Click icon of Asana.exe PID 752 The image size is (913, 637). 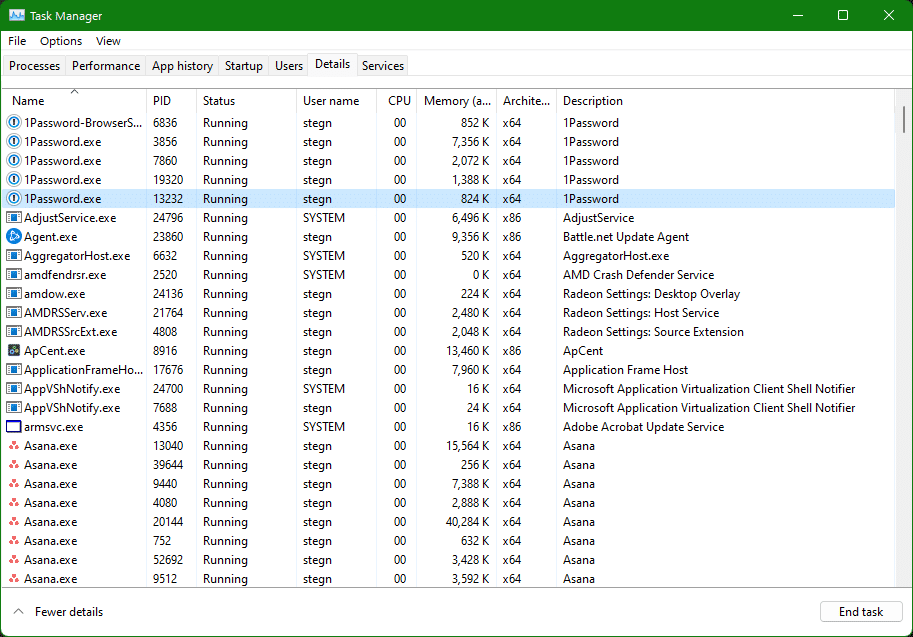click(14, 540)
